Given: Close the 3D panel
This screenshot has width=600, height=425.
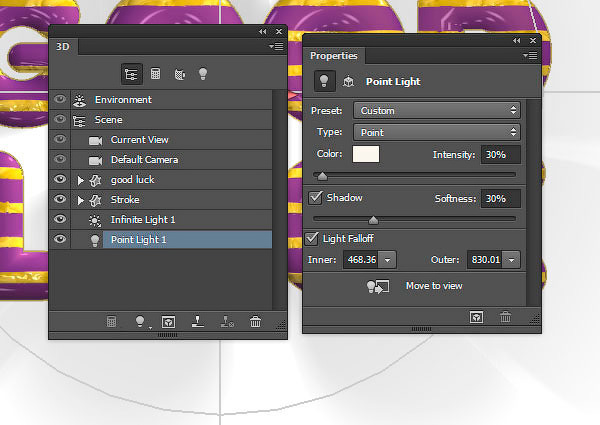Looking at the screenshot, I should click(279, 32).
